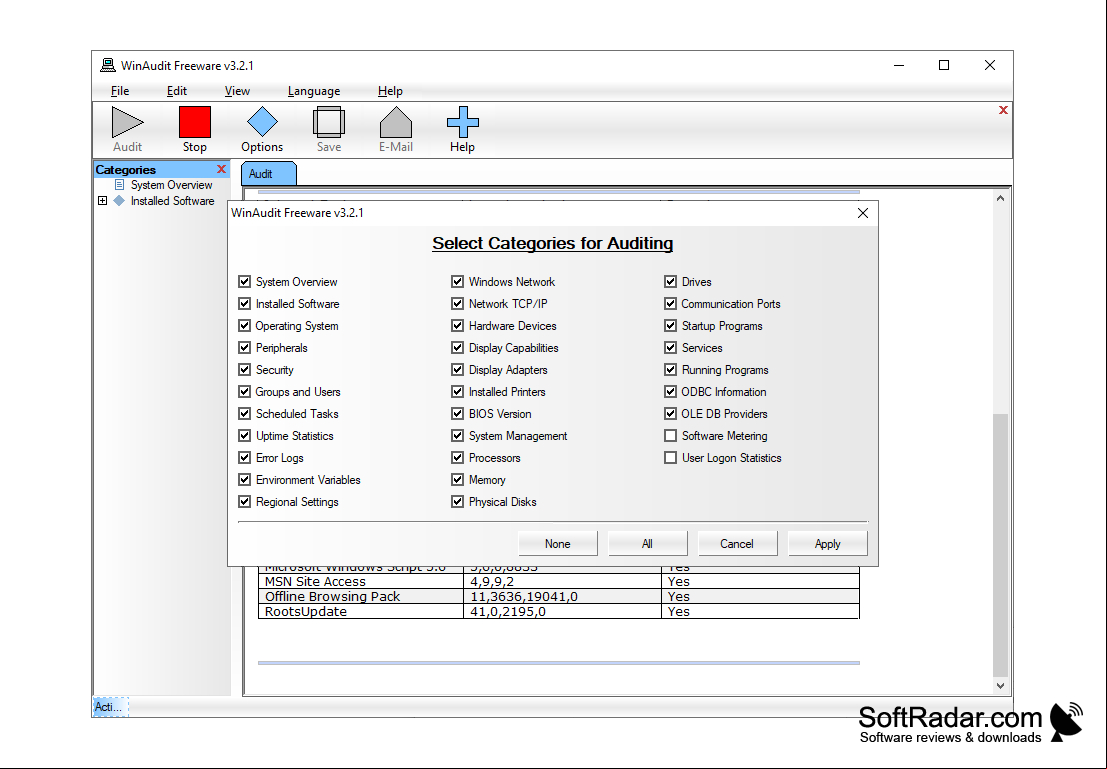This screenshot has width=1107, height=769.
Task: Toggle the Regional Settings checkbox
Action: pos(244,501)
